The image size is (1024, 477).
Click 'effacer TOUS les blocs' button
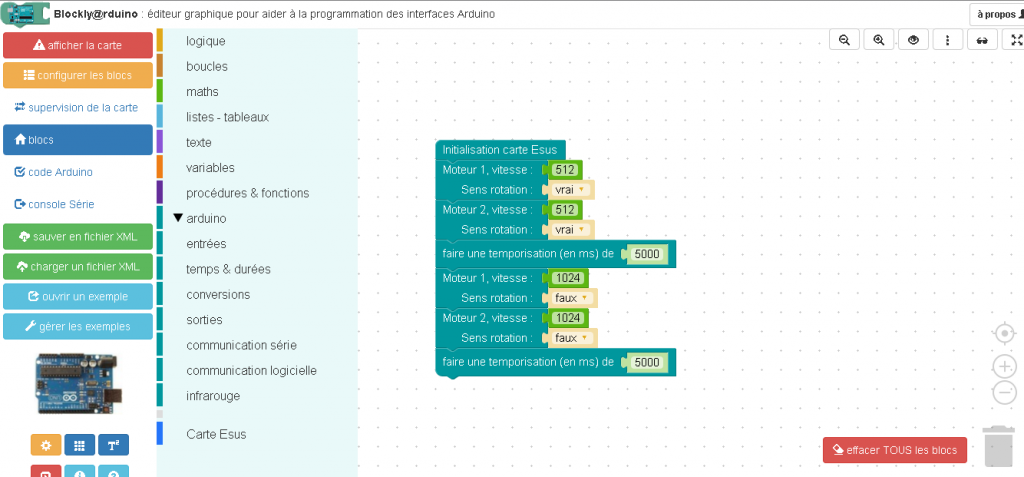[x=895, y=450]
